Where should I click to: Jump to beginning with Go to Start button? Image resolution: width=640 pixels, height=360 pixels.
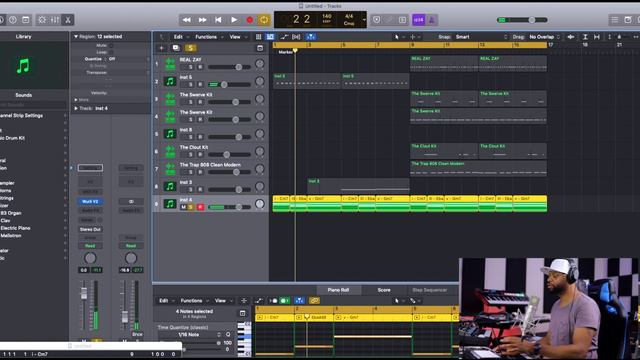point(218,20)
